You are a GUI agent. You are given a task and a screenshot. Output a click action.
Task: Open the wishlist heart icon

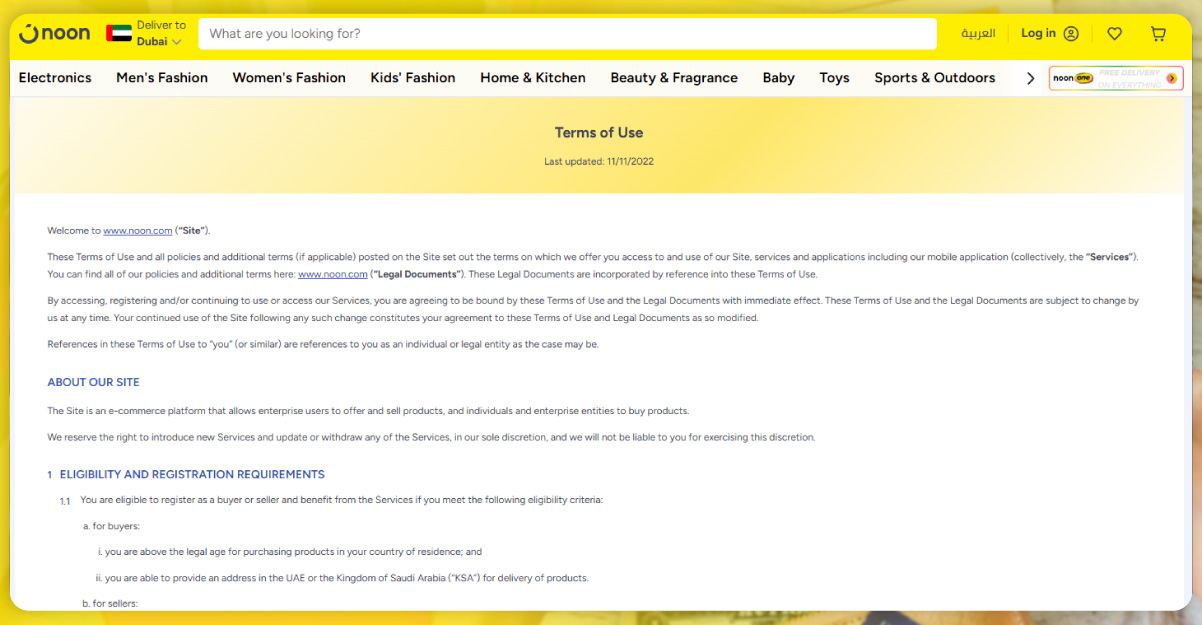(1114, 33)
